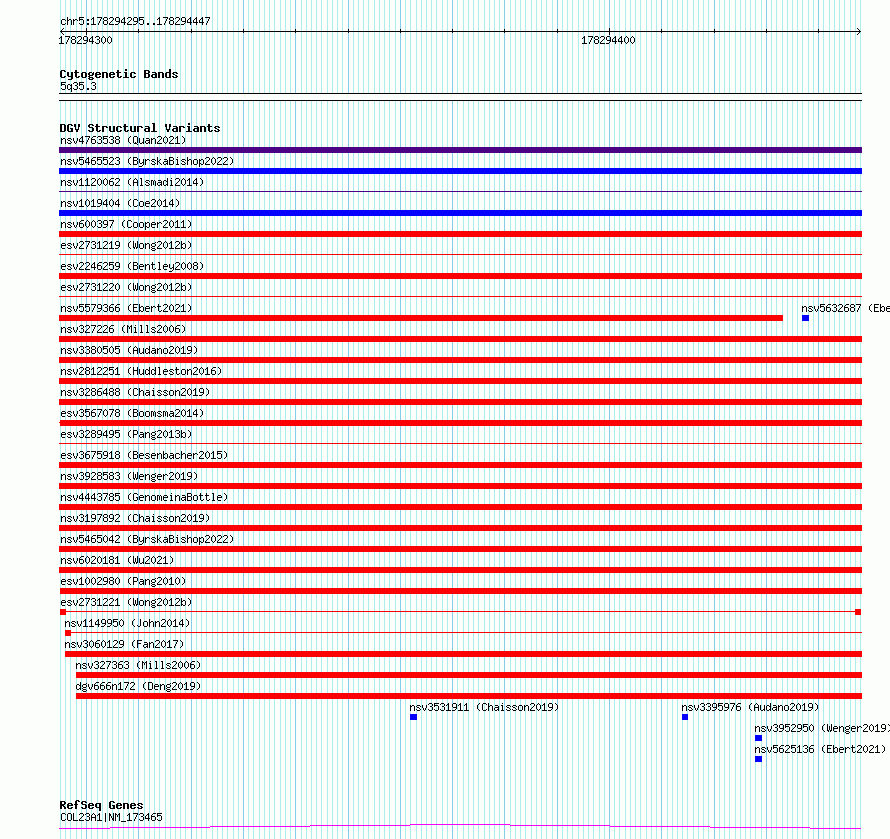This screenshot has width=890, height=839.
Task: Click the right square endpoint of esv2731221
Action: [x=858, y=612]
